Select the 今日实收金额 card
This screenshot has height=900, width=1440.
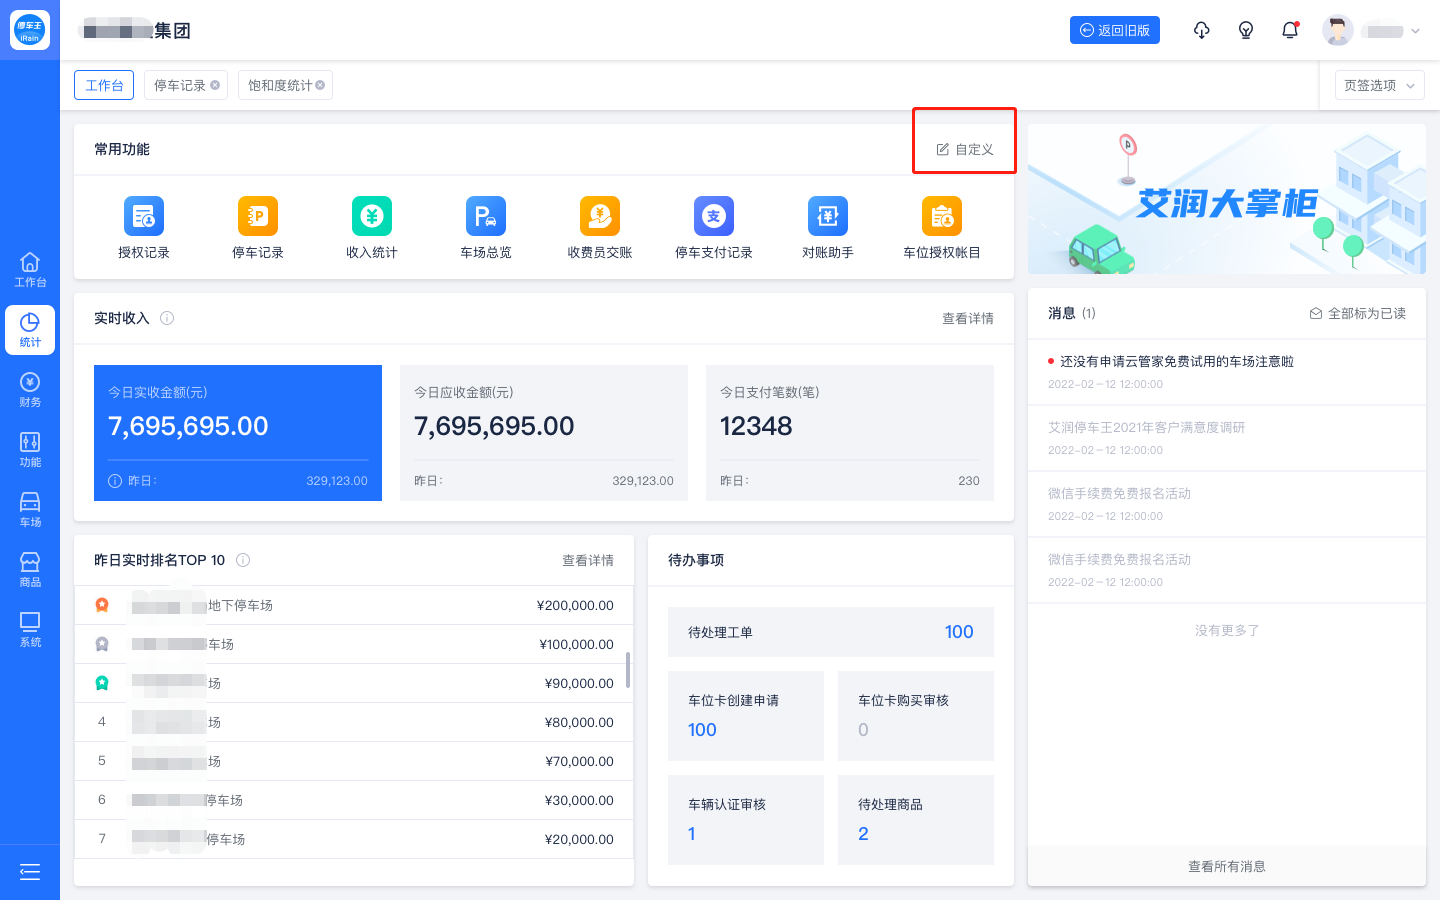(x=238, y=433)
